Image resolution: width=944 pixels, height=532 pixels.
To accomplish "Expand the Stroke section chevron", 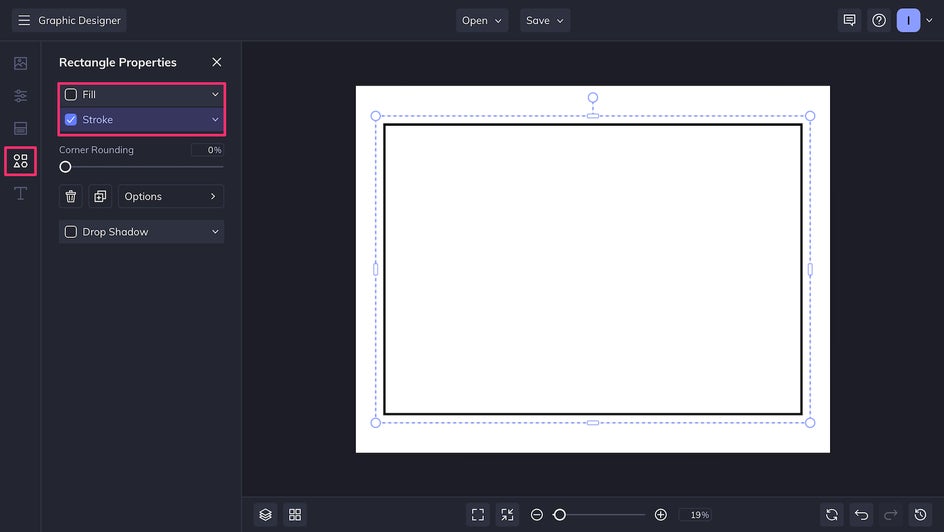I will point(215,120).
